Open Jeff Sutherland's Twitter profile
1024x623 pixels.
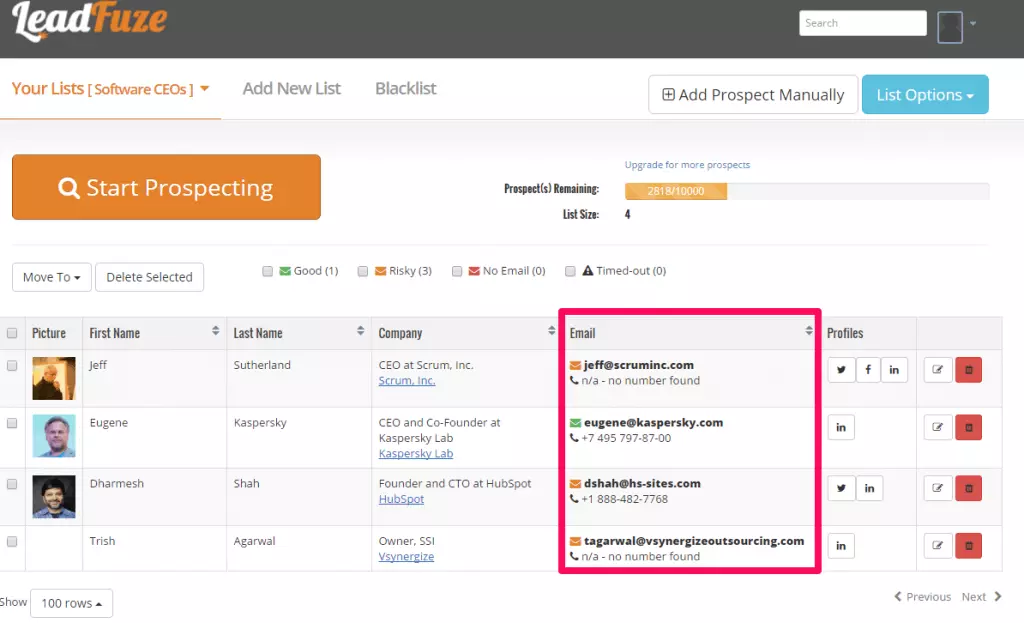point(841,370)
